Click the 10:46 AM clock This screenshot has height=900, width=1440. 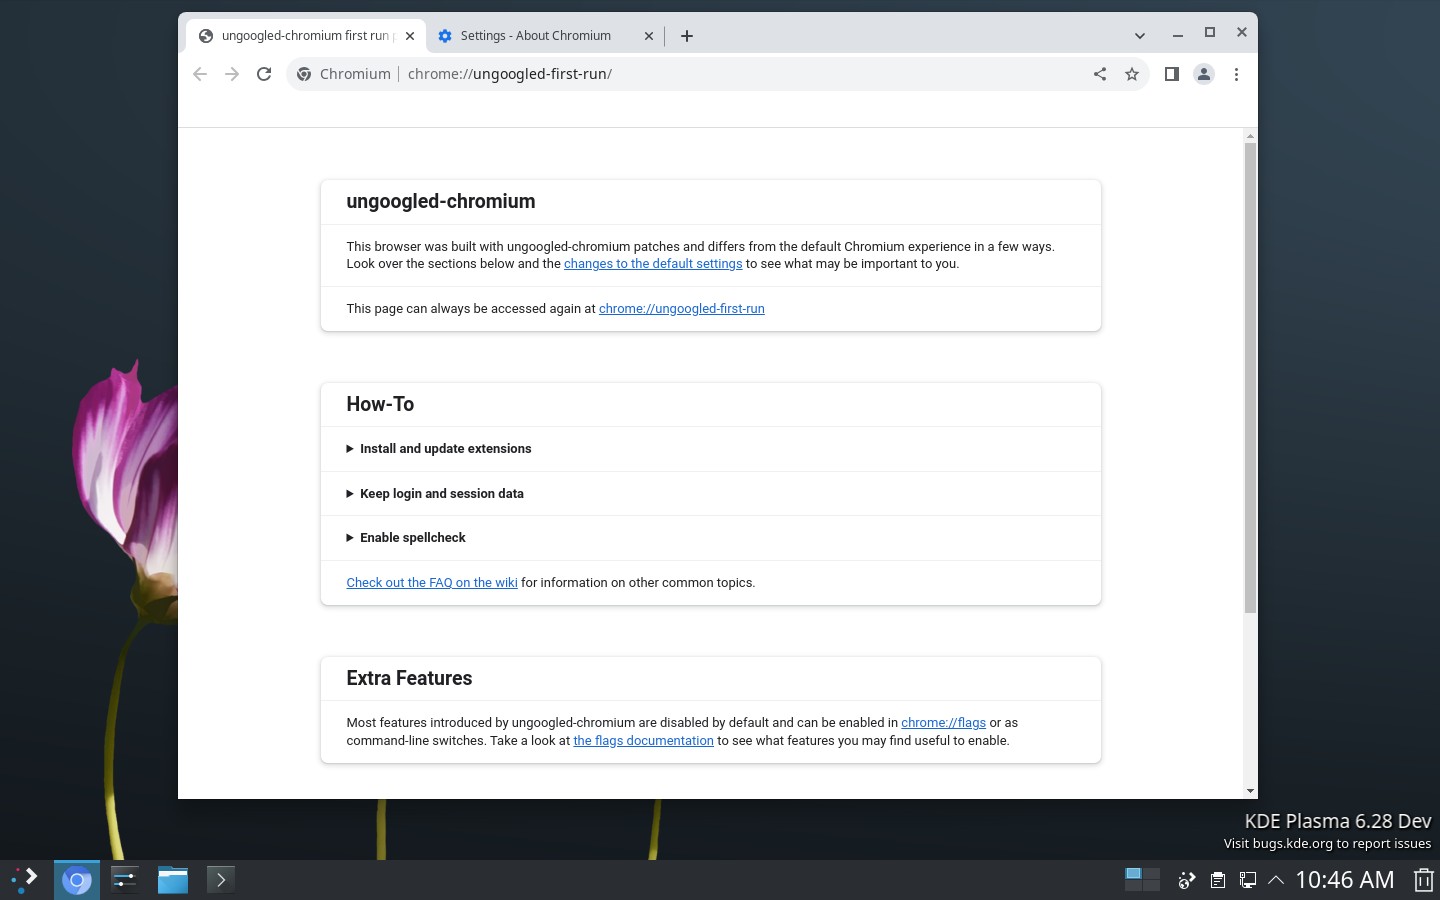pyautogui.click(x=1345, y=880)
